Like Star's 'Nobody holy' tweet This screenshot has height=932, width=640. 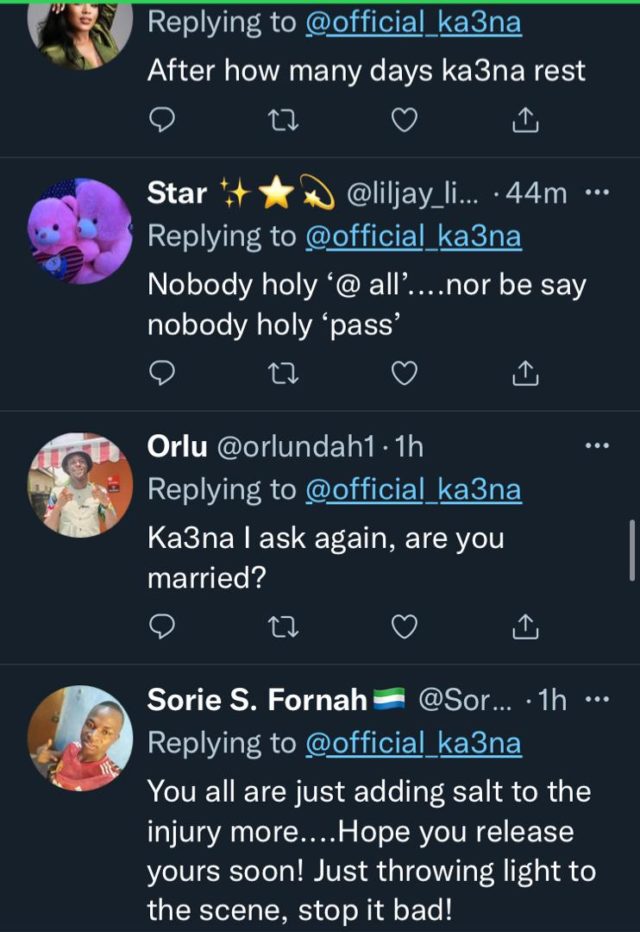coord(402,374)
